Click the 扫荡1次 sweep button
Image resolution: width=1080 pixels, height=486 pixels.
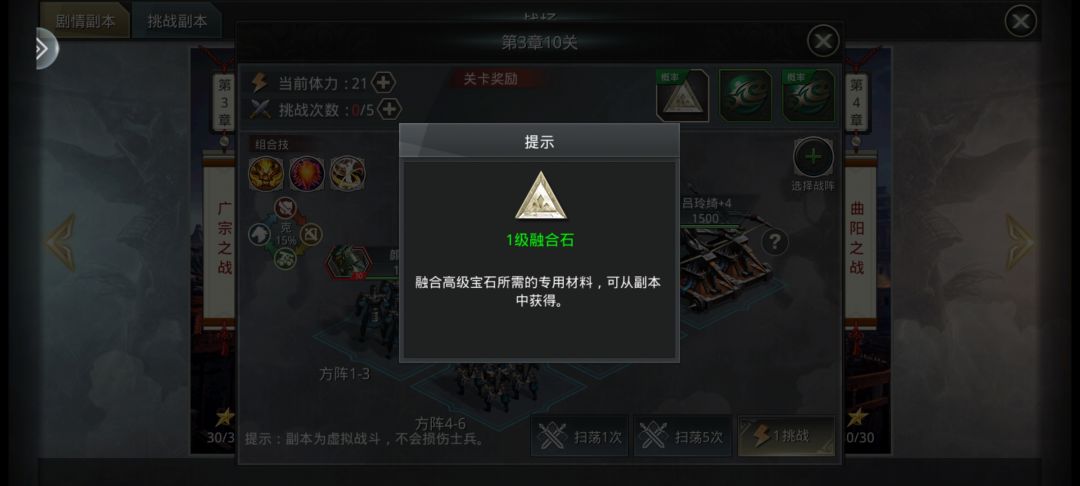(579, 436)
